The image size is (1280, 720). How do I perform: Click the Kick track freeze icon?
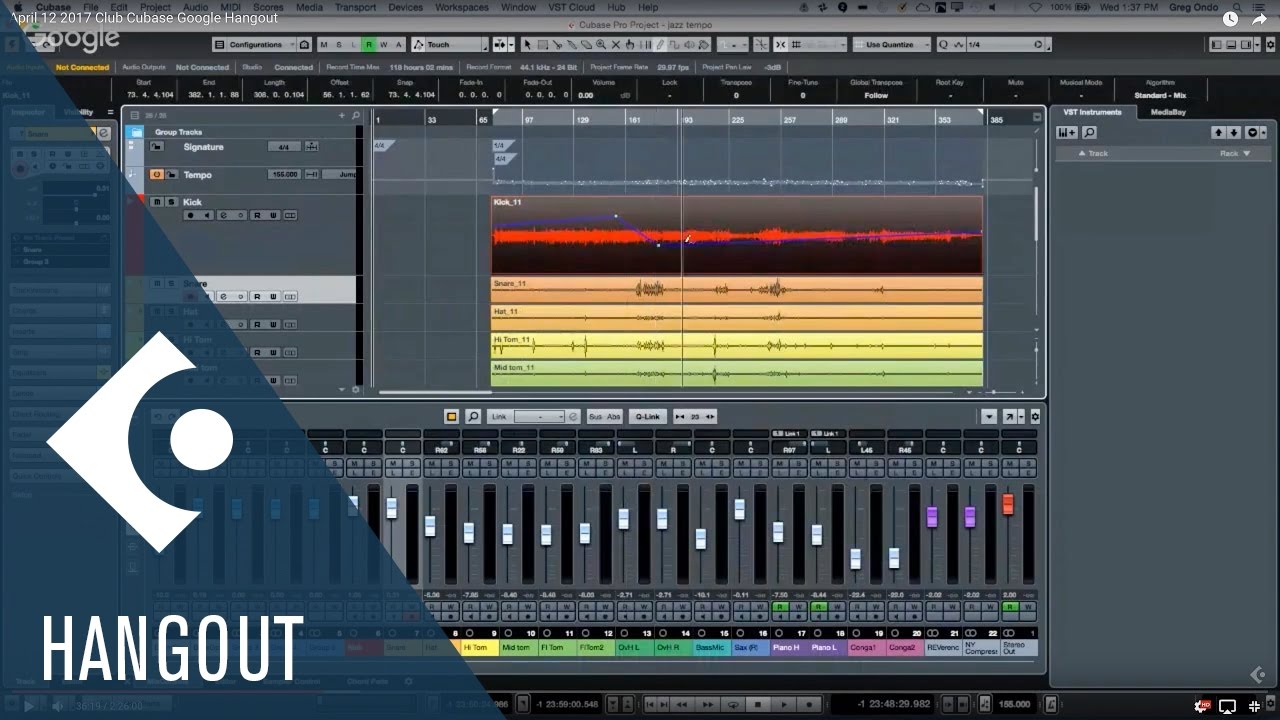coord(239,214)
